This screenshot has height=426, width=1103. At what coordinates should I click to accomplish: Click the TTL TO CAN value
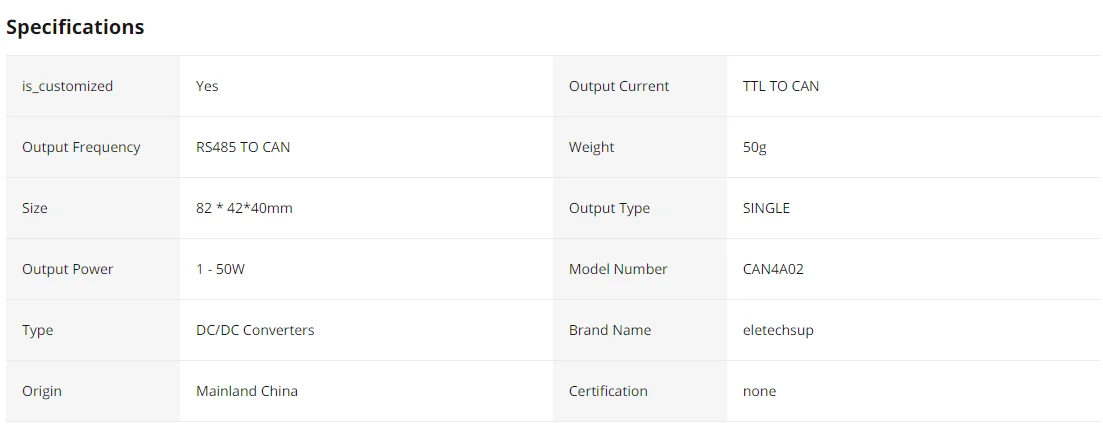(780, 86)
